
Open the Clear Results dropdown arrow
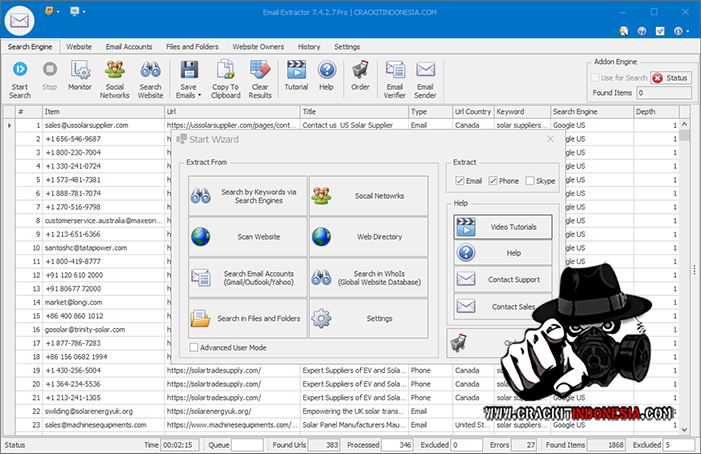click(x=260, y=96)
